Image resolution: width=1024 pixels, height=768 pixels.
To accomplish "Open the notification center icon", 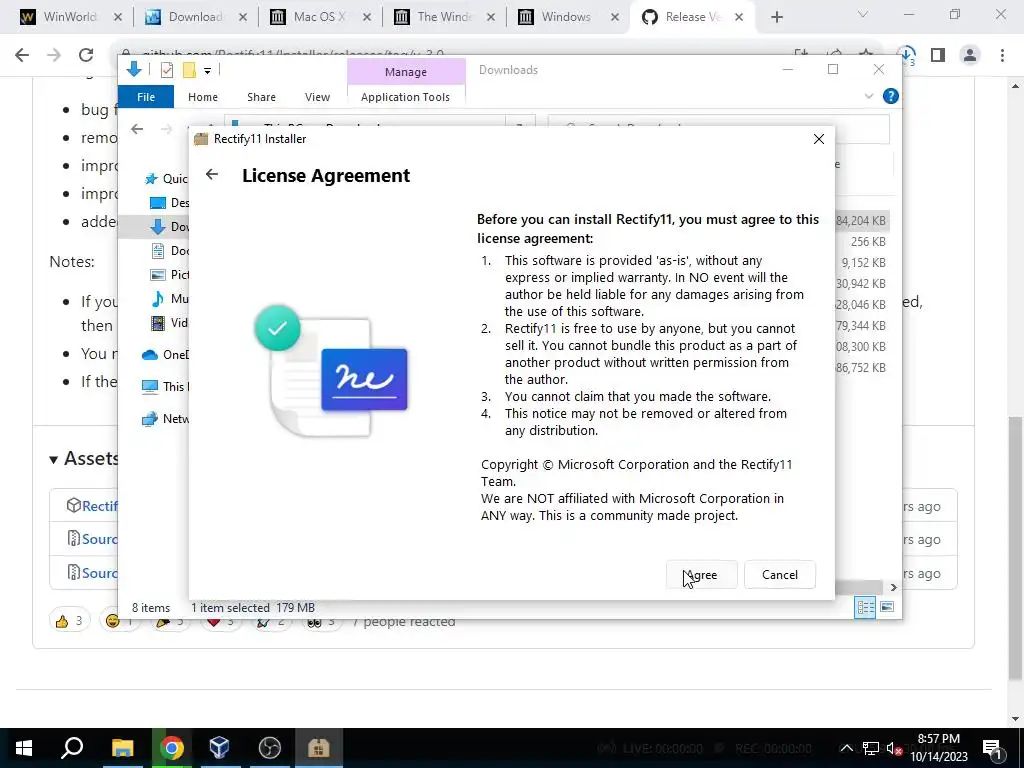I will [x=991, y=748].
